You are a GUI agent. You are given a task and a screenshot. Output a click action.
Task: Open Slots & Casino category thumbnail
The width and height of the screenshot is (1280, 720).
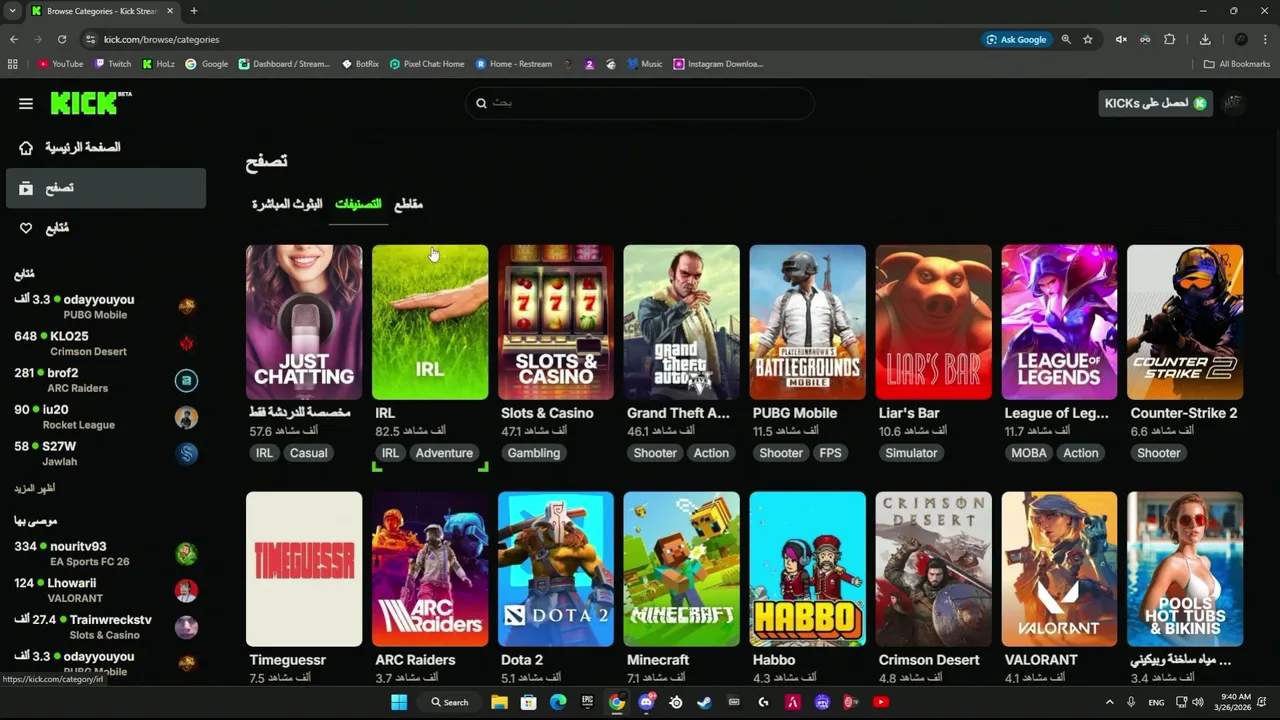click(x=556, y=322)
